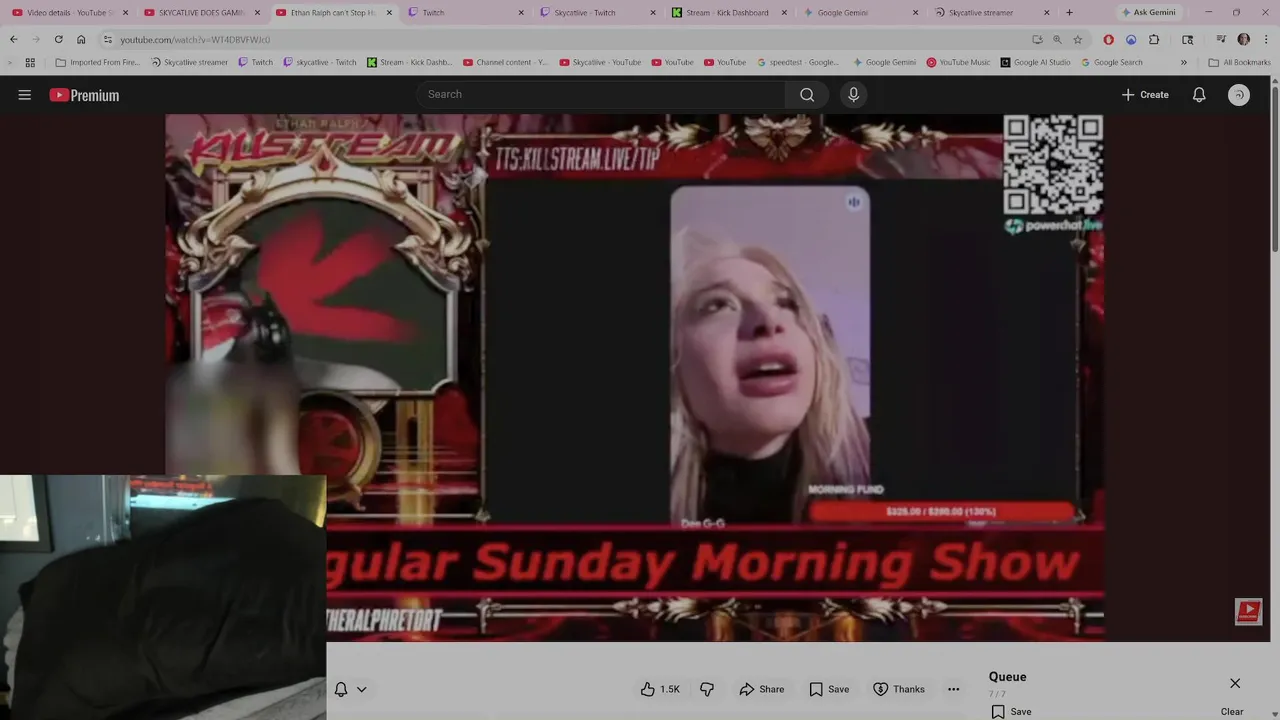Close the Queue panel

tap(1235, 683)
